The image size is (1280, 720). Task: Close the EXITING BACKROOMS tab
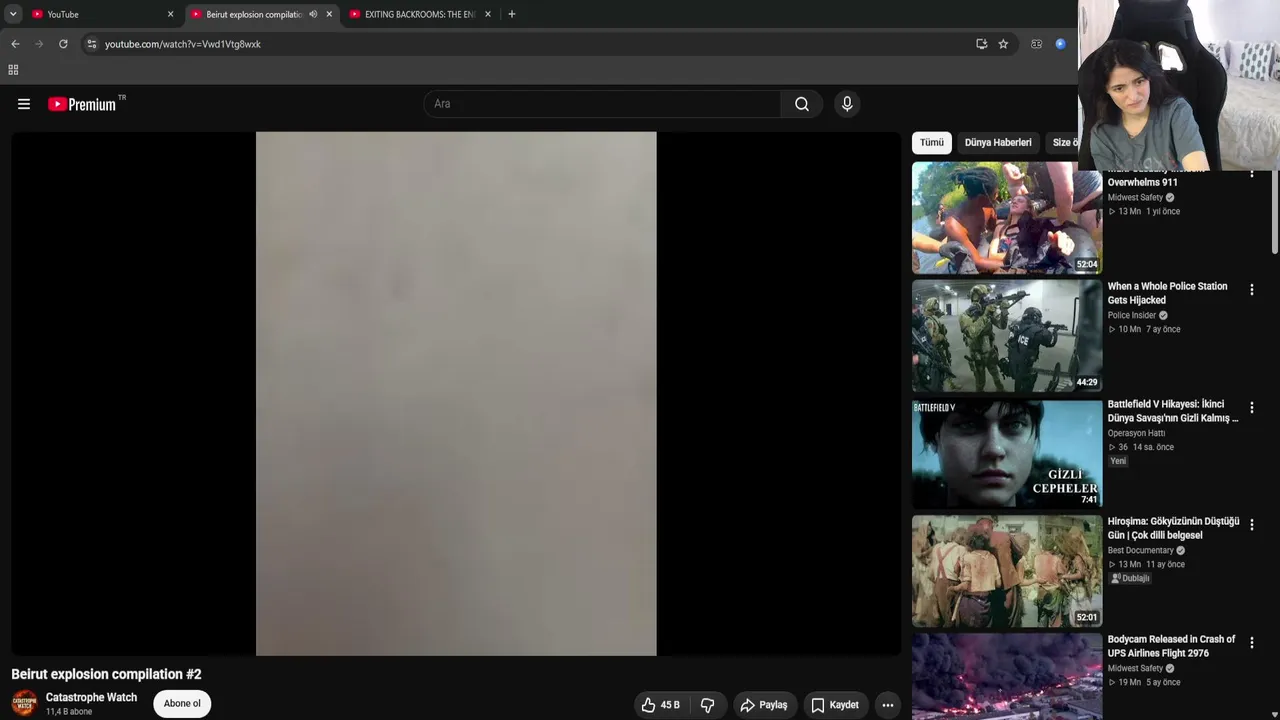pyautogui.click(x=488, y=14)
